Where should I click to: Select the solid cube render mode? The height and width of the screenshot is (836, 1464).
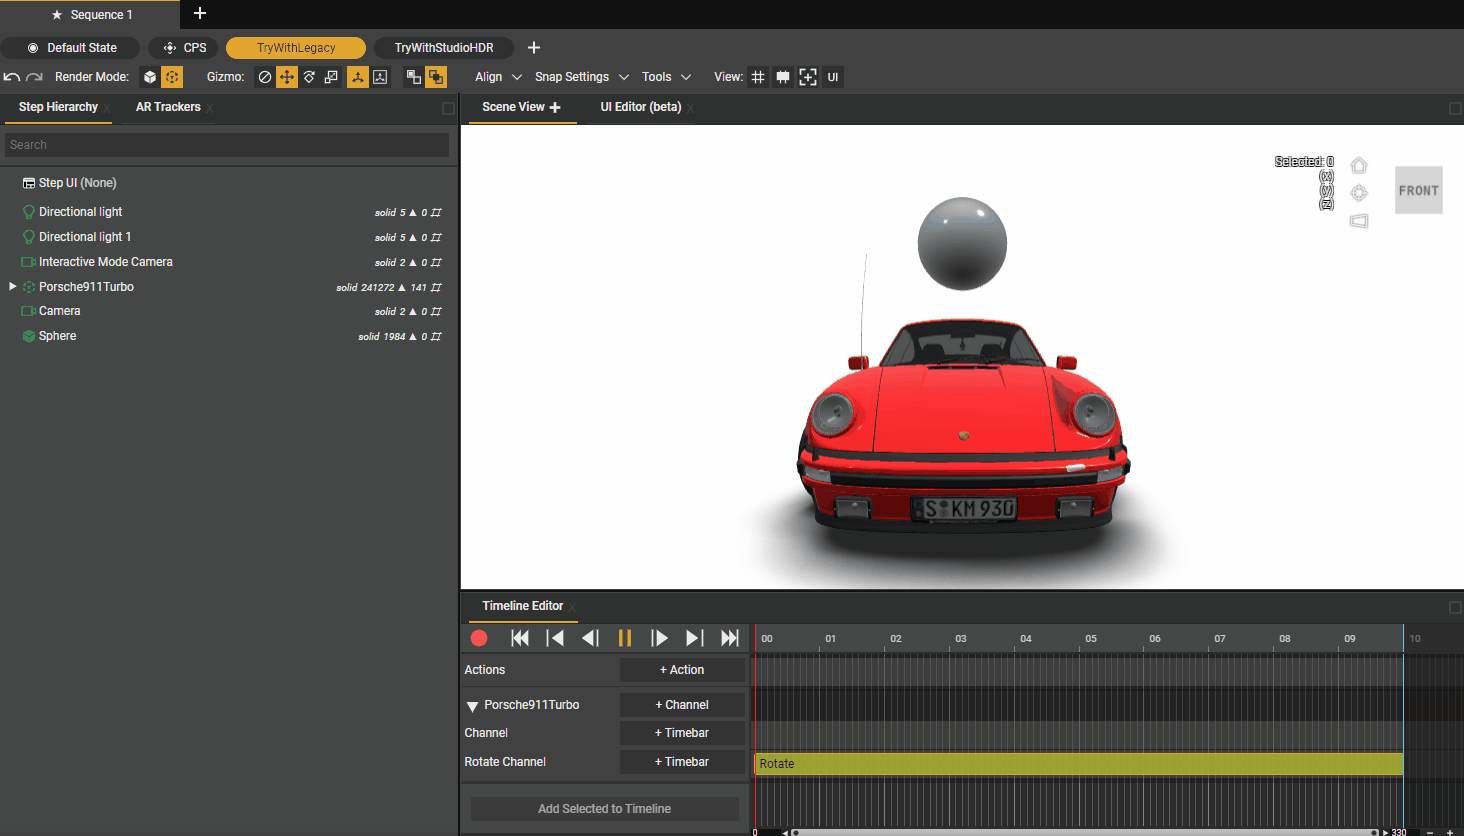pos(150,77)
